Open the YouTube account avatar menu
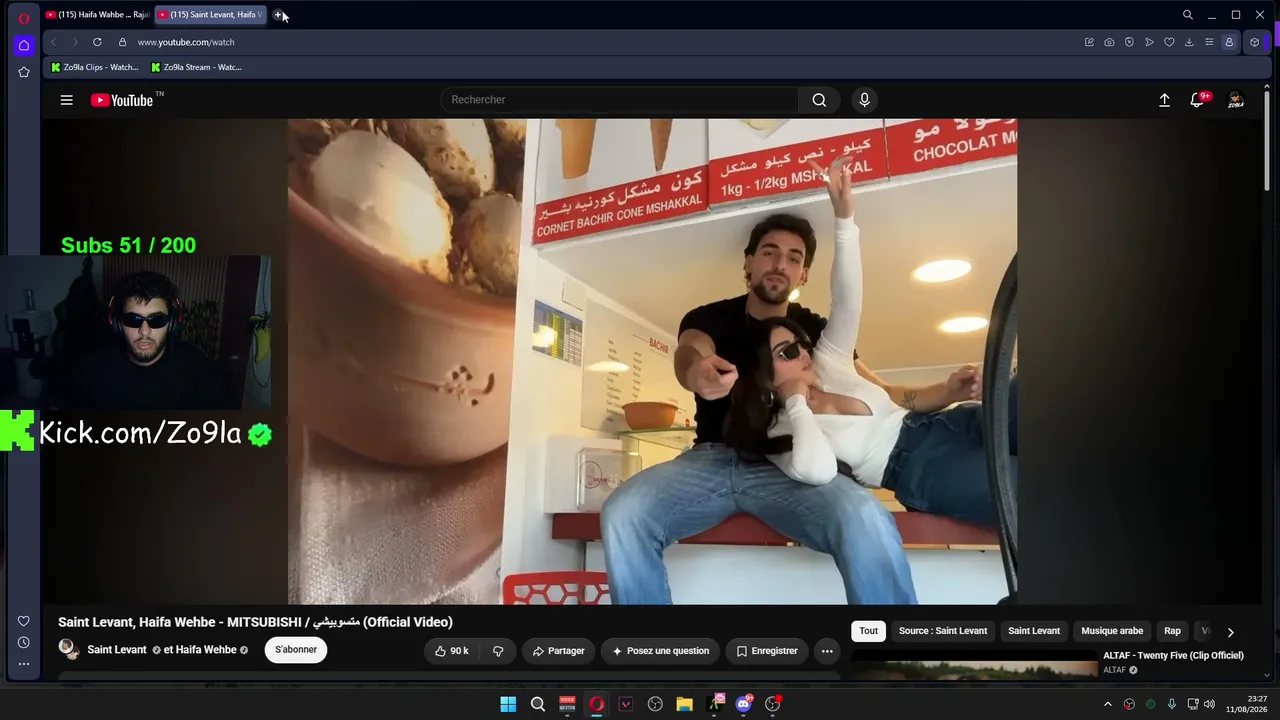The height and width of the screenshot is (720, 1280). (1236, 100)
